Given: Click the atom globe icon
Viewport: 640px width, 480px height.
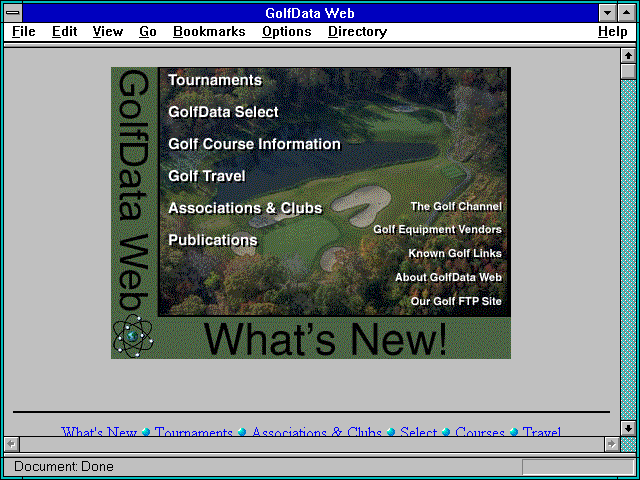Looking at the screenshot, I should point(133,337).
